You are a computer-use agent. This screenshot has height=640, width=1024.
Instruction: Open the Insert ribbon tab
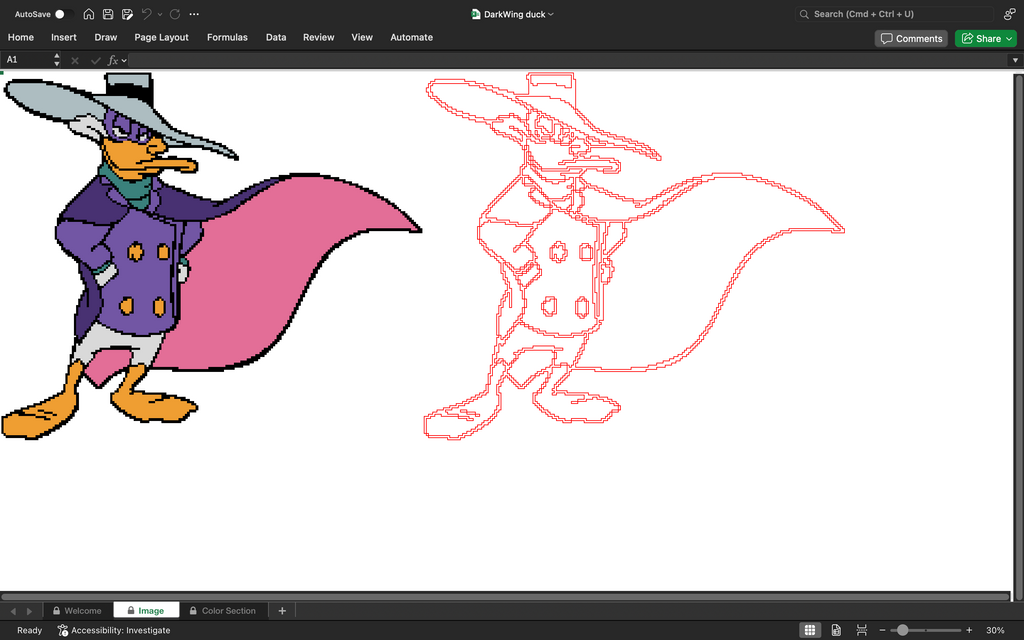coord(64,37)
